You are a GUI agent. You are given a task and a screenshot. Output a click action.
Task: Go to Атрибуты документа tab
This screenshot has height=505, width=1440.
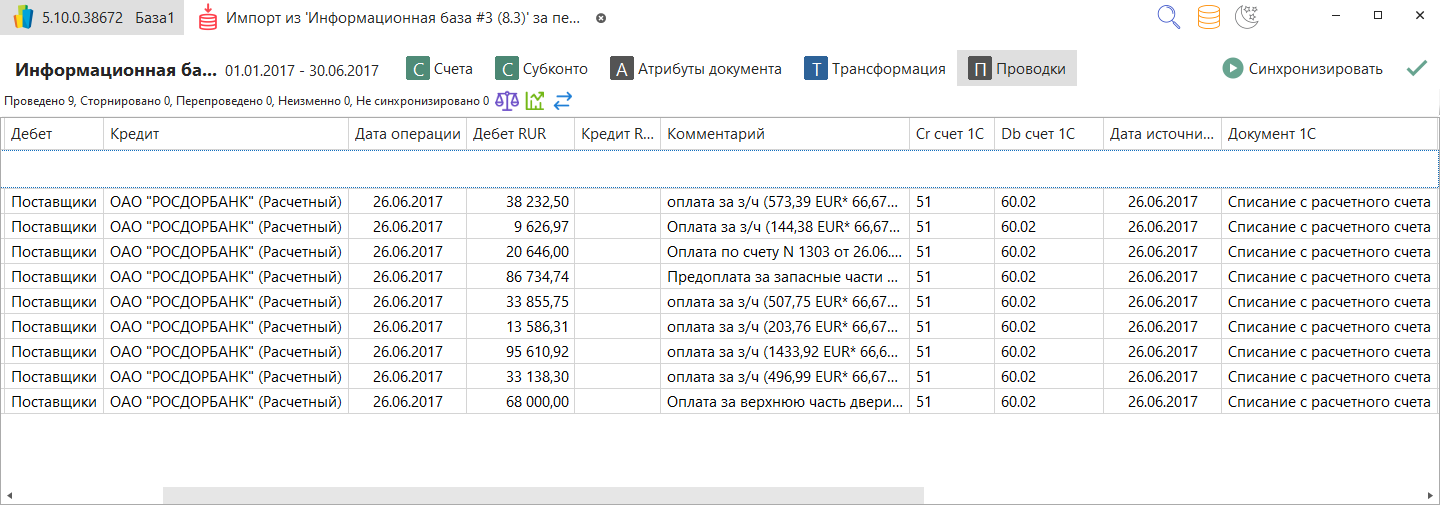coord(696,69)
